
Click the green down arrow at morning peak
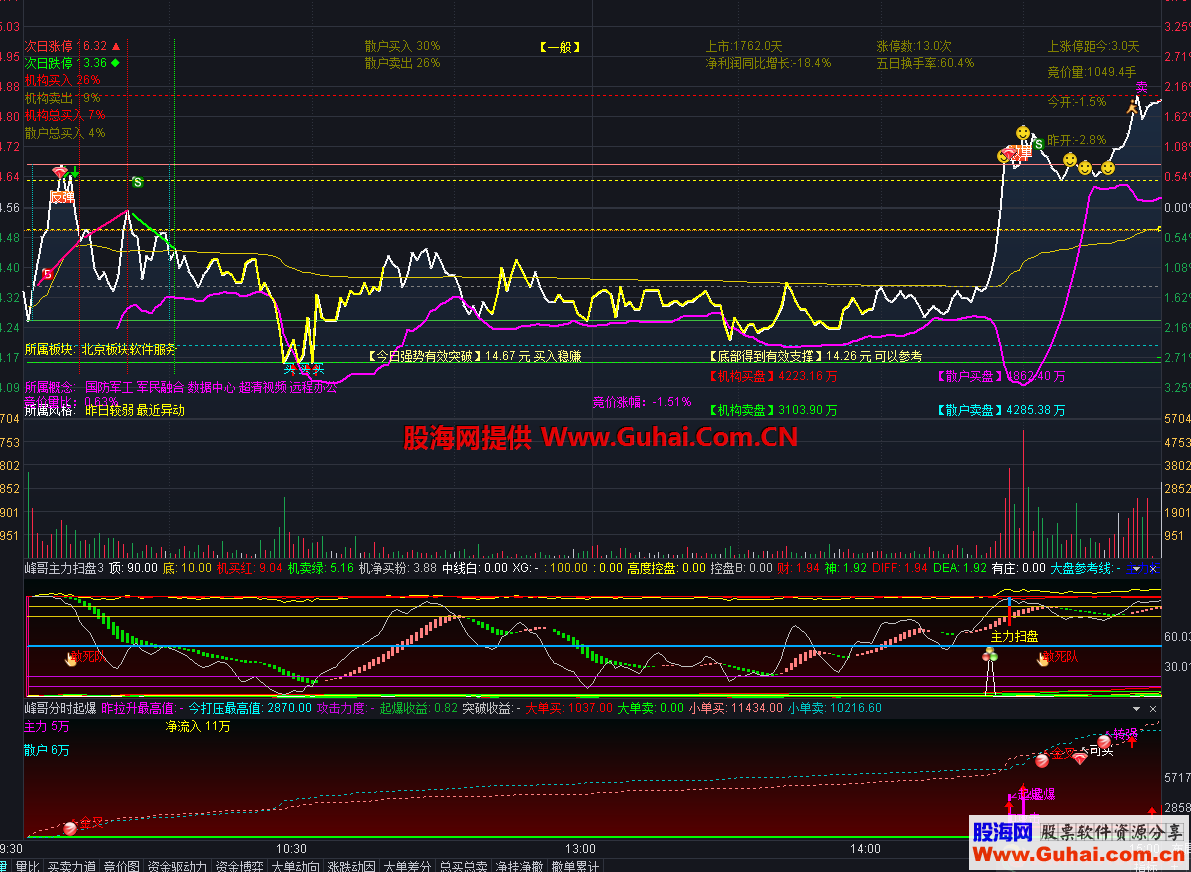click(x=74, y=173)
